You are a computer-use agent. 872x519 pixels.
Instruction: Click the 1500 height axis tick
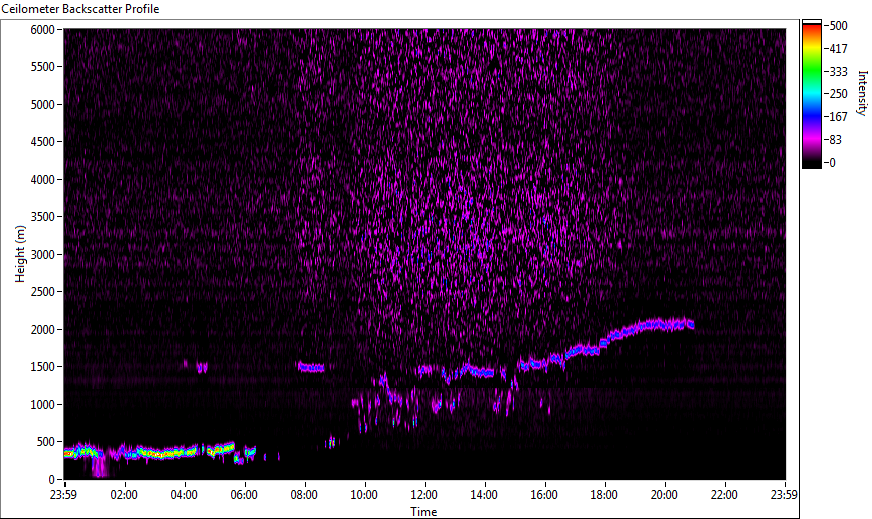click(43, 367)
